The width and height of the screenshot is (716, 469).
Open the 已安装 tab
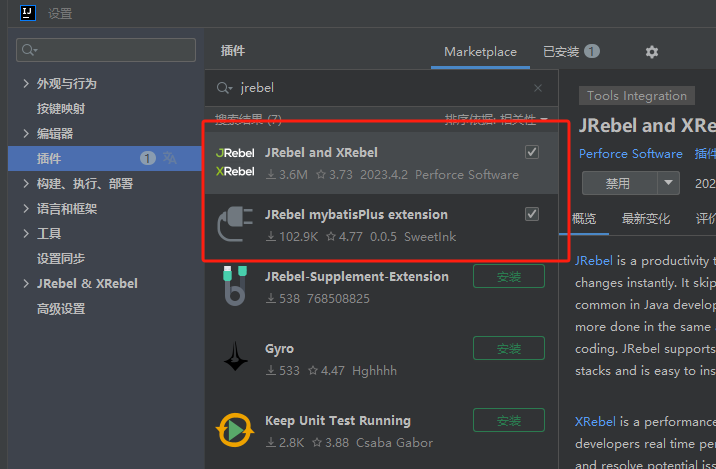pos(570,52)
